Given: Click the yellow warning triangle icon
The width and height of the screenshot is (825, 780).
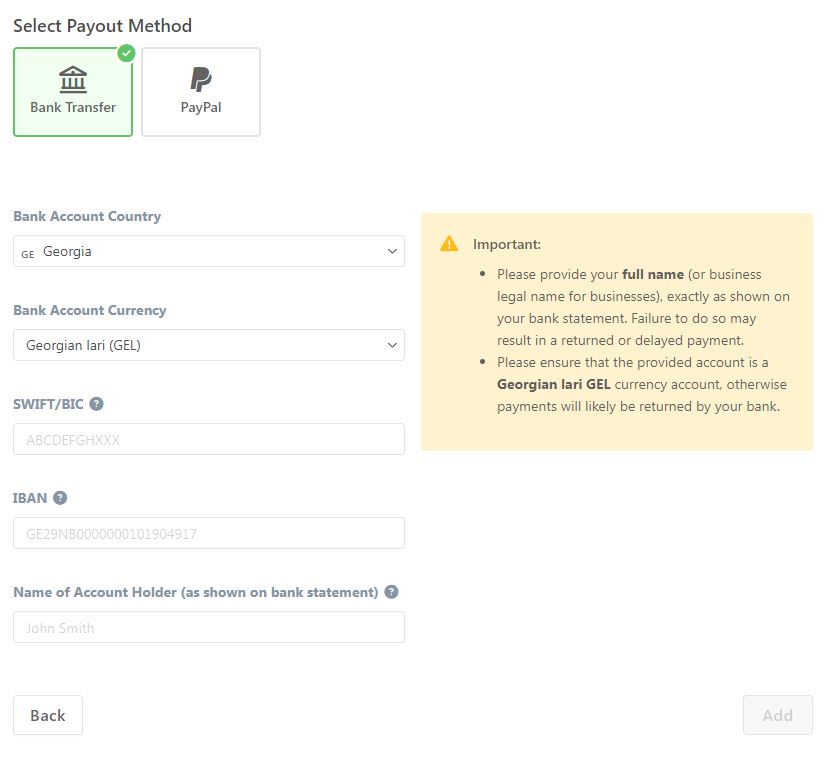Looking at the screenshot, I should coord(449,244).
